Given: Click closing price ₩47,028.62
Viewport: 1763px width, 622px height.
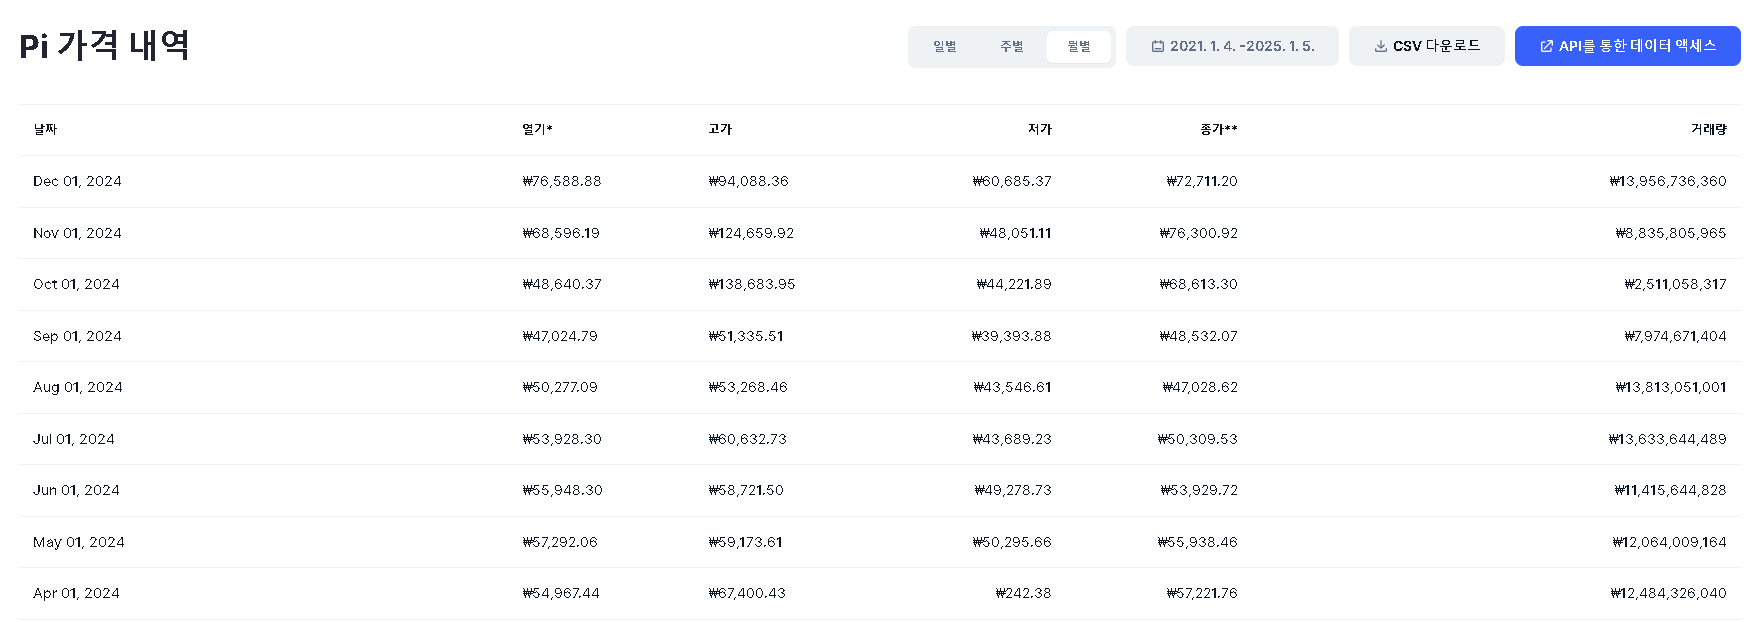Looking at the screenshot, I should point(1200,387).
